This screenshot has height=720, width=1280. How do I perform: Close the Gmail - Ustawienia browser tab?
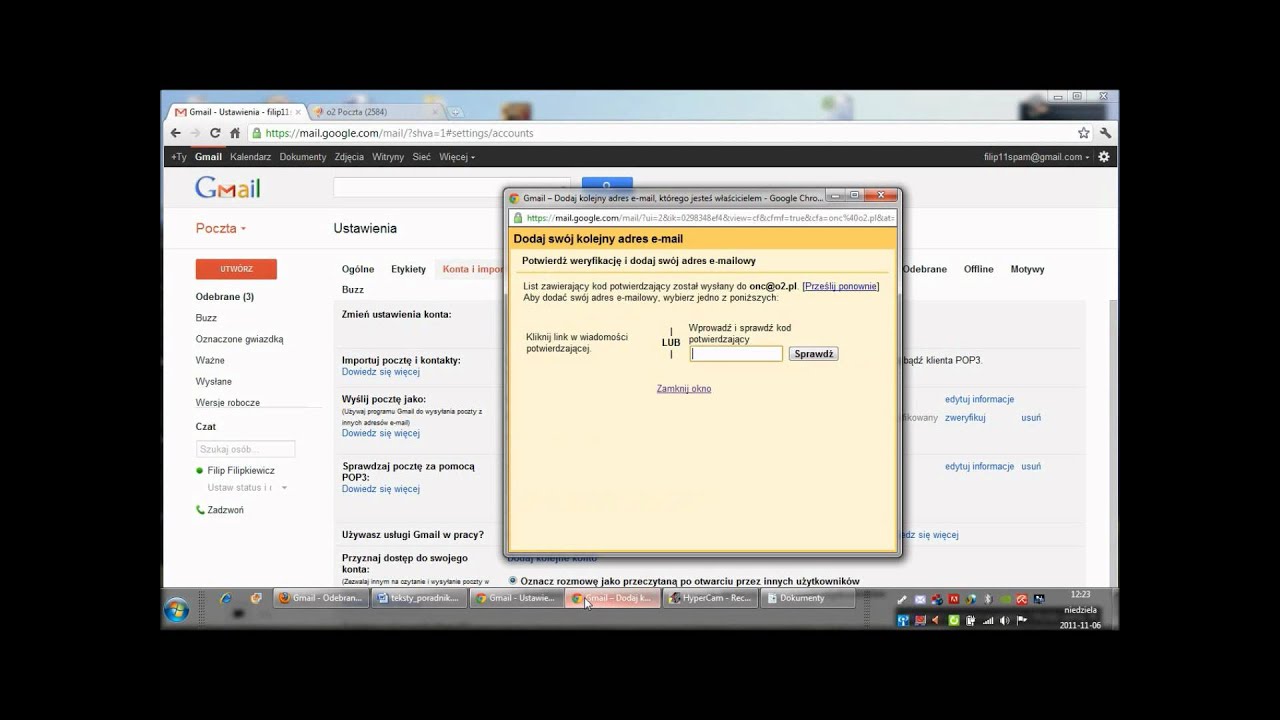pos(297,112)
